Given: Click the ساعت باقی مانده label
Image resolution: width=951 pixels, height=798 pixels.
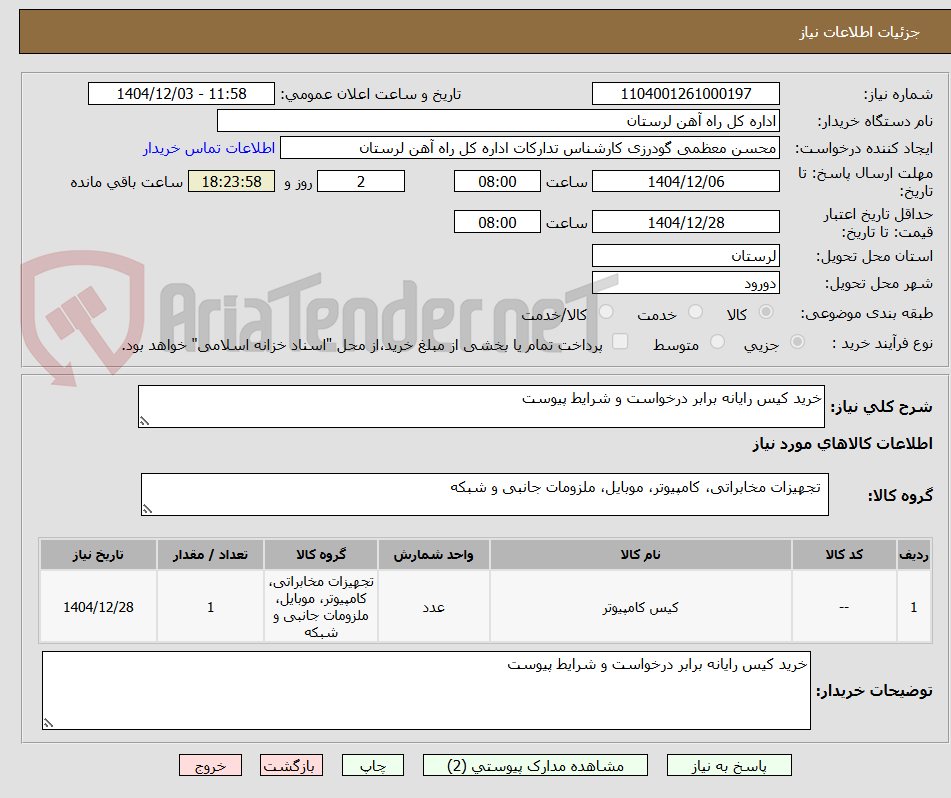Looking at the screenshot, I should 126,182.
